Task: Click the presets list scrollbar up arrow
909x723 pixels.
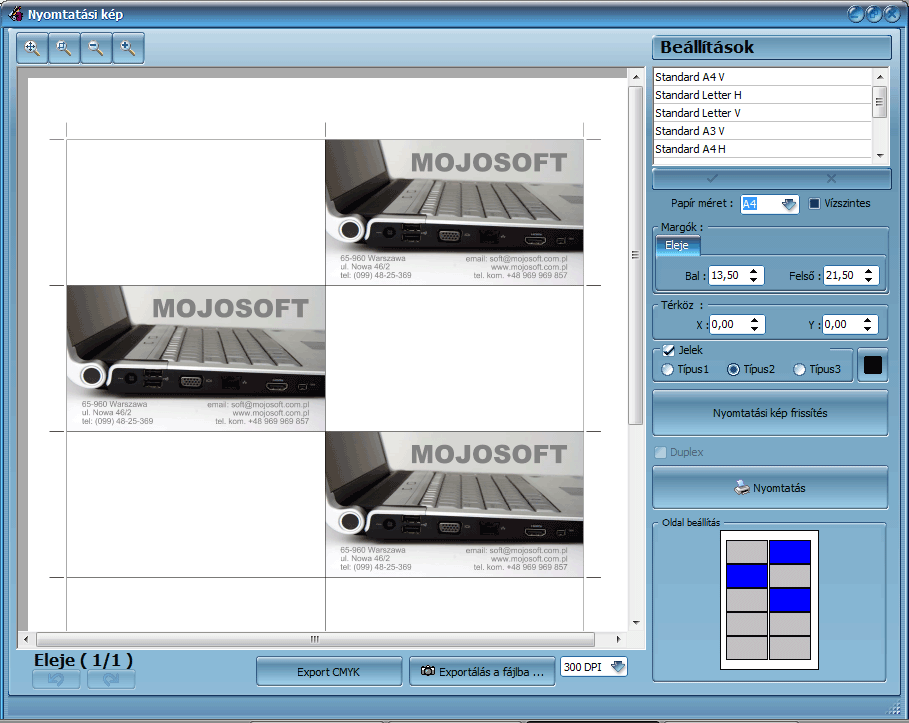Action: pyautogui.click(x=880, y=77)
